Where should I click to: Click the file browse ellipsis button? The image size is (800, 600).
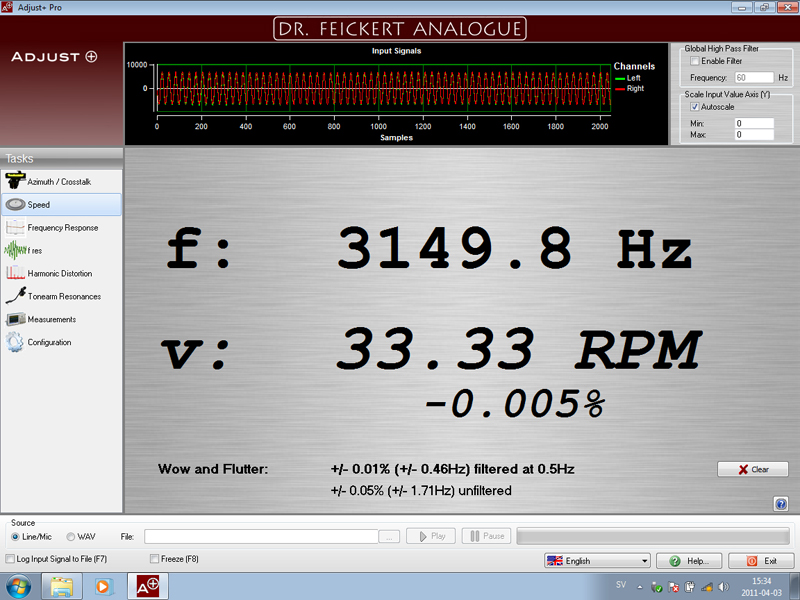390,537
